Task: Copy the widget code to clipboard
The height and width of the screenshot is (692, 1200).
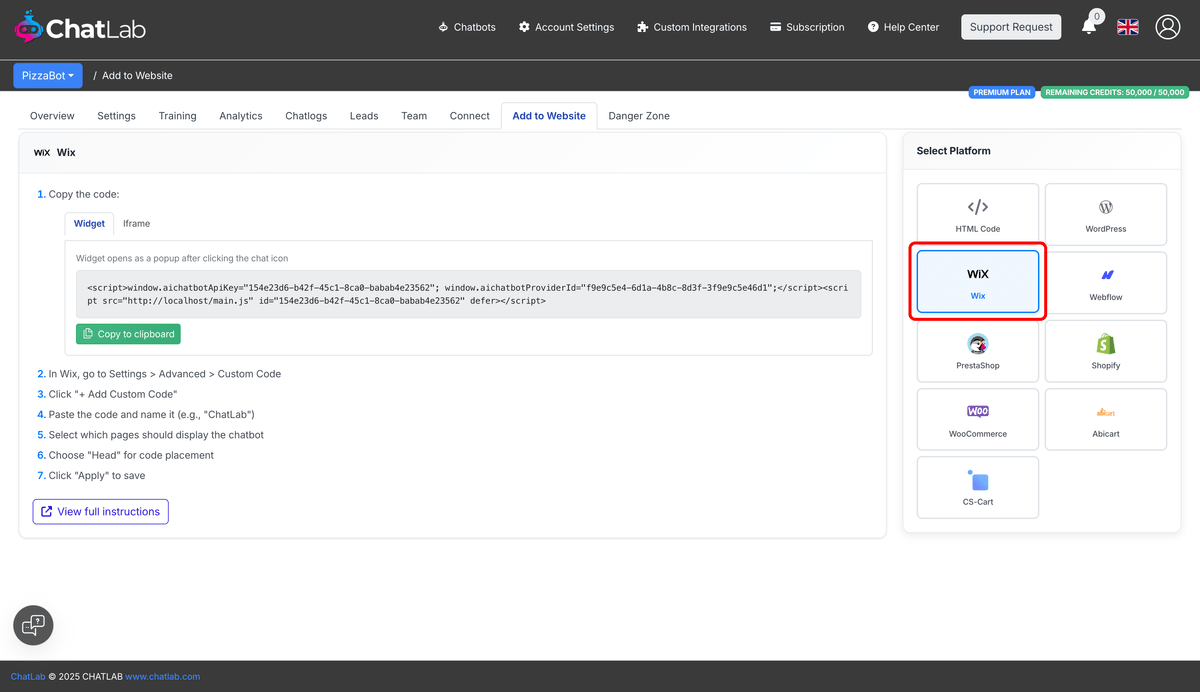Action: pyautogui.click(x=128, y=333)
